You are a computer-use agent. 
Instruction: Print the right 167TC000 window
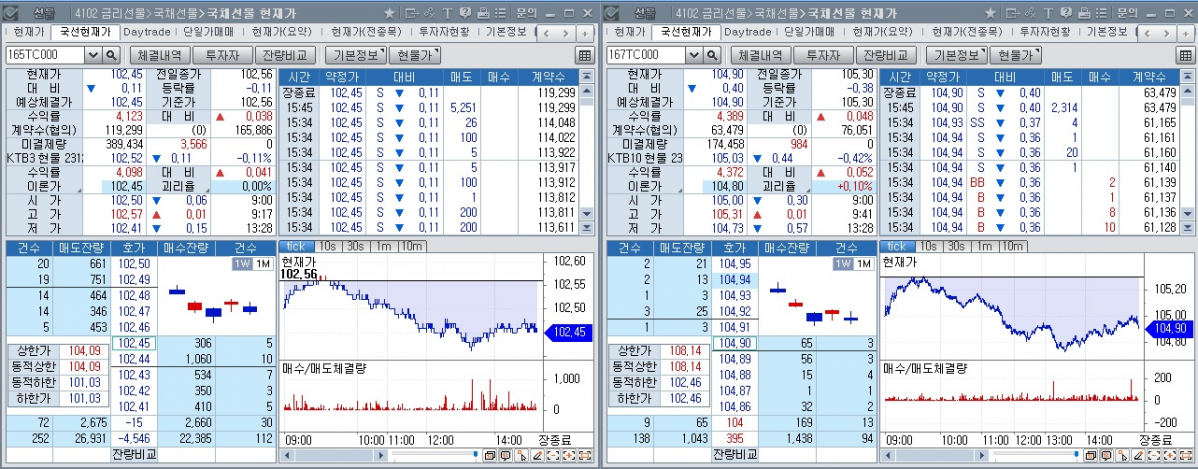click(1083, 13)
